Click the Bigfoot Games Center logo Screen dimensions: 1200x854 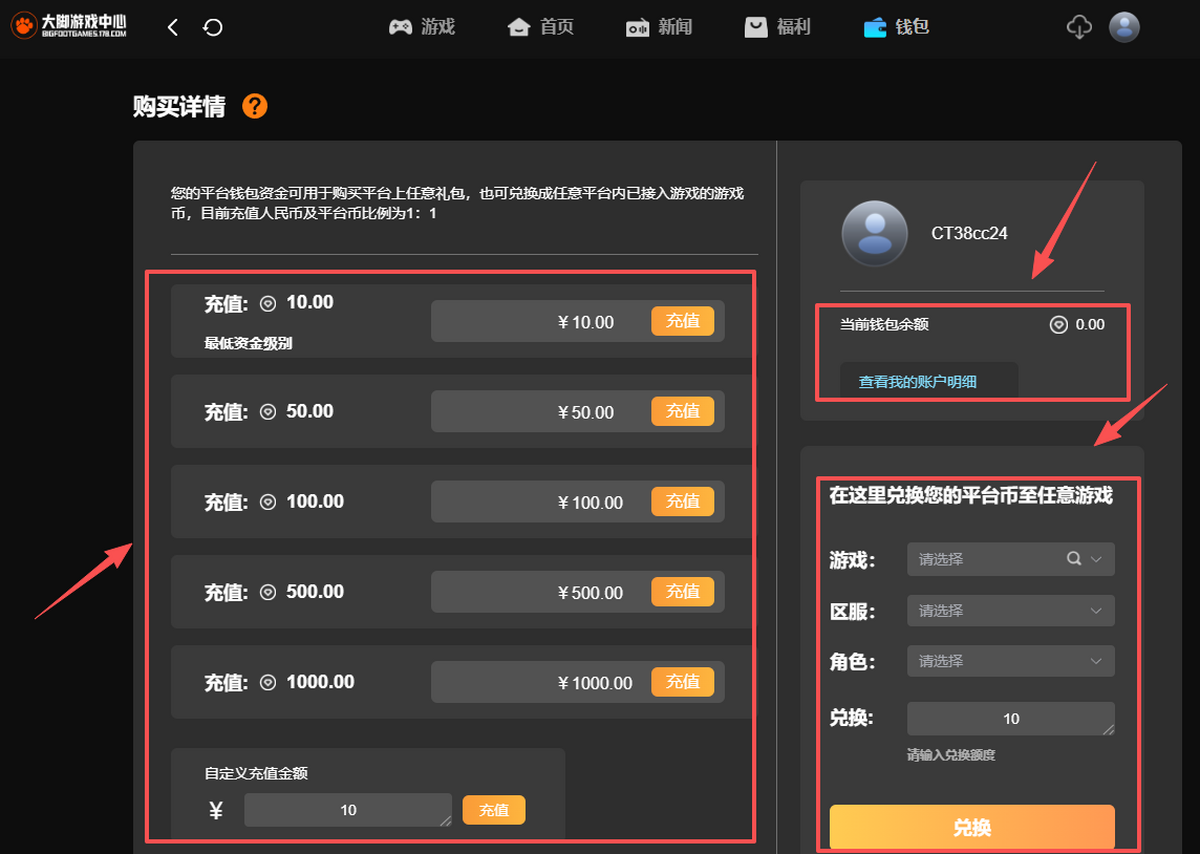[69, 27]
